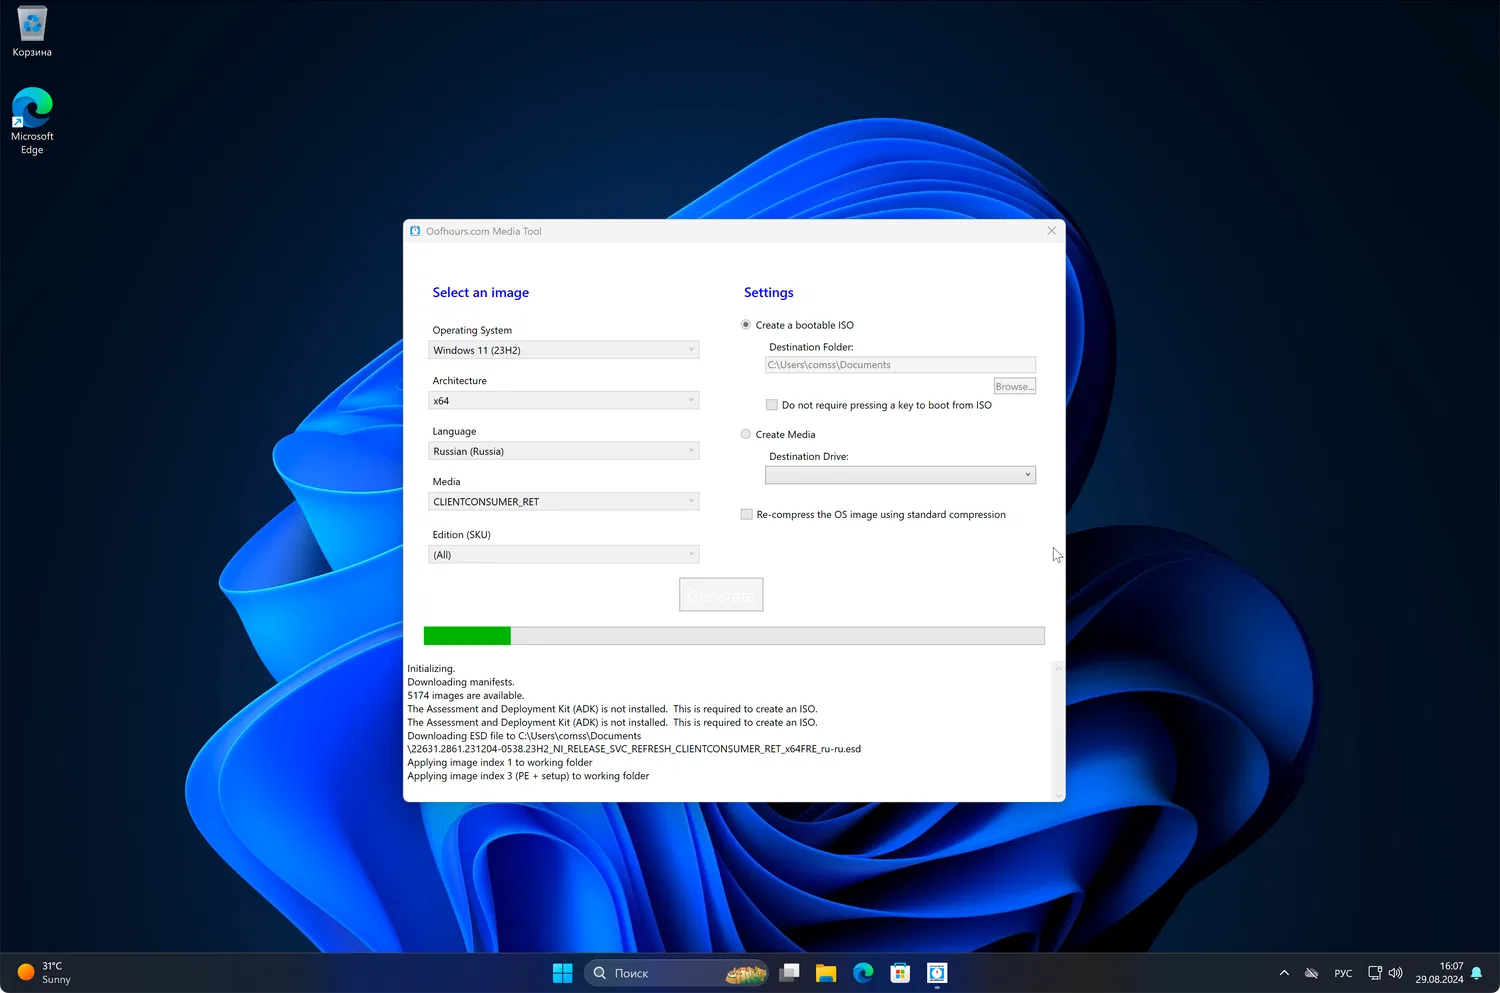Open Task View in the taskbar

[790, 973]
